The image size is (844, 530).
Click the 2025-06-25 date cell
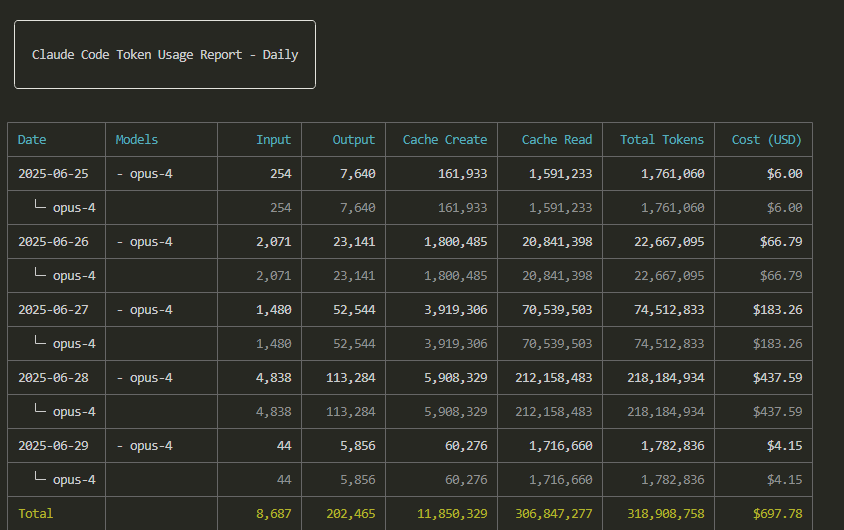(53, 174)
